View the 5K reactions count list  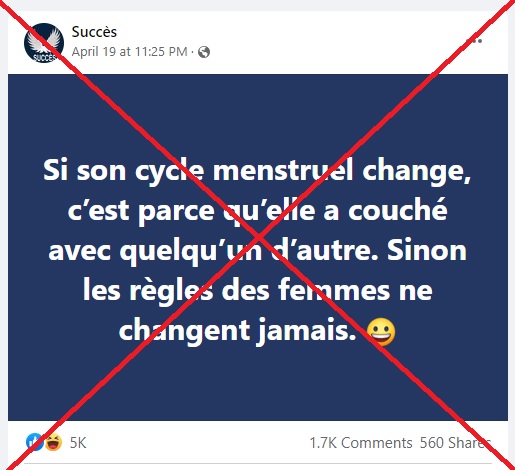78,443
